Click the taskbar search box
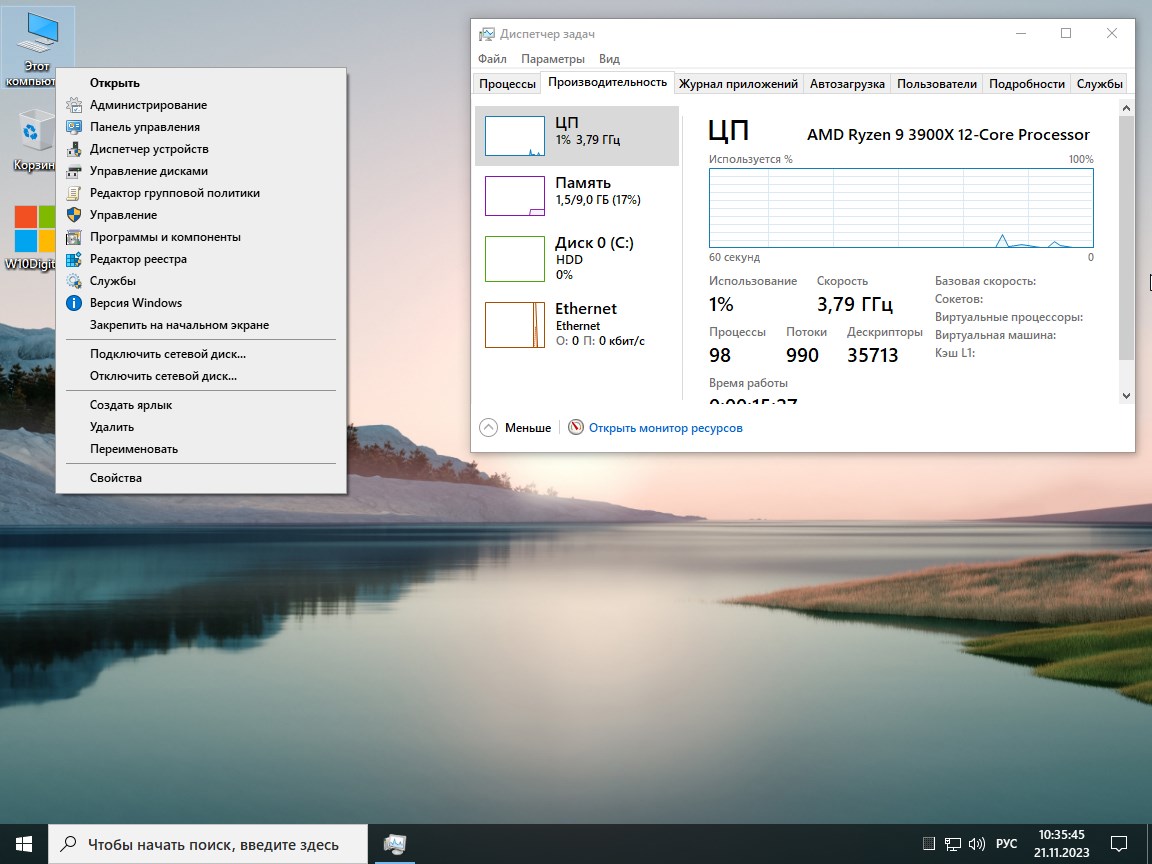Image resolution: width=1152 pixels, height=864 pixels. click(x=207, y=844)
